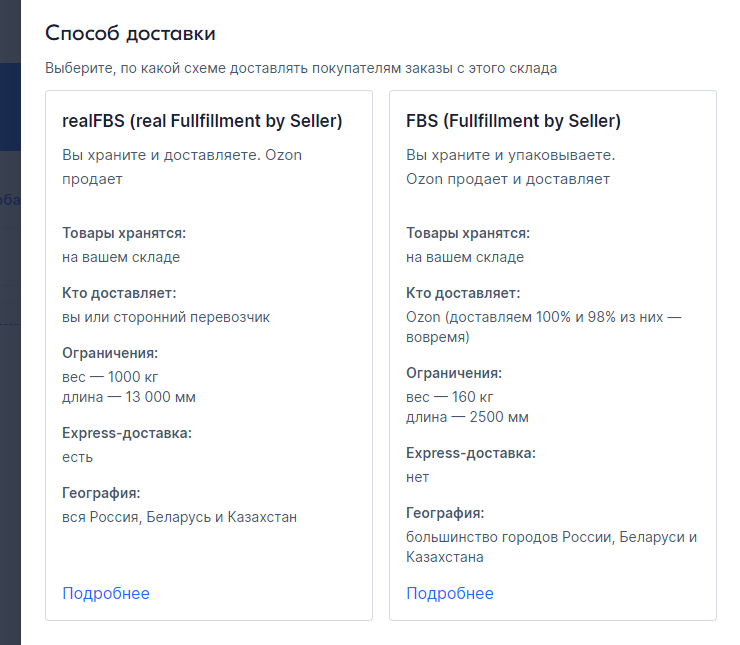Click the 'Ozon (доставляем 100% и 98%' text
The height and width of the screenshot is (645, 740).
(x=544, y=317)
